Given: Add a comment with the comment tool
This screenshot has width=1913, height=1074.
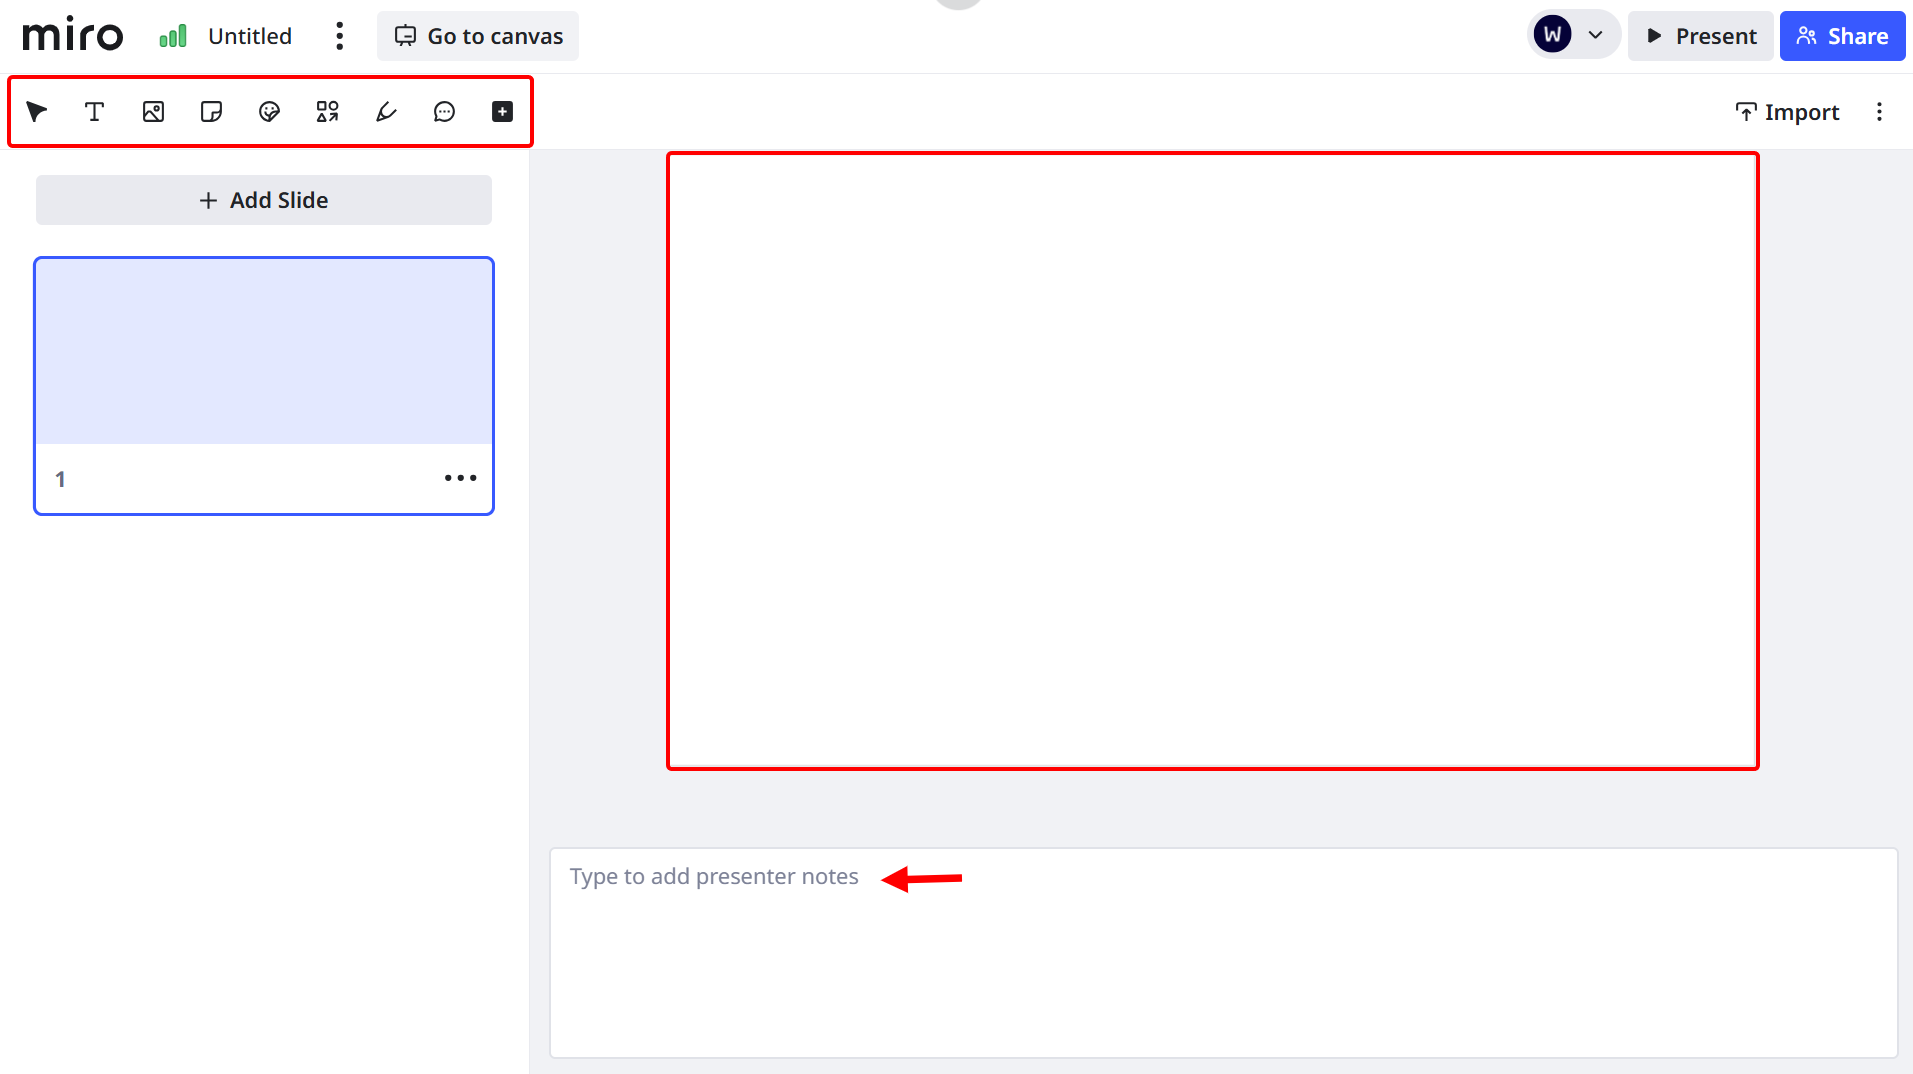Looking at the screenshot, I should [x=443, y=111].
